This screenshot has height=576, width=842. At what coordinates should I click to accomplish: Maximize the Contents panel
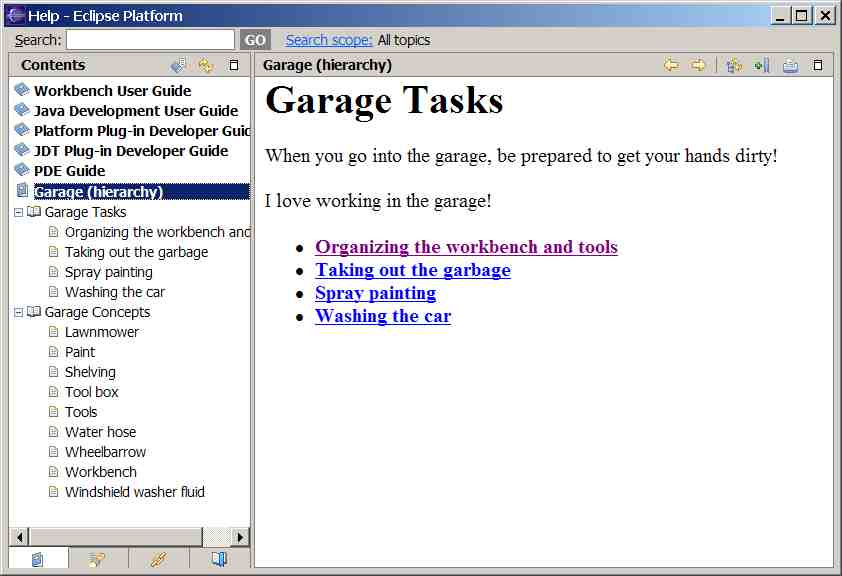click(234, 65)
